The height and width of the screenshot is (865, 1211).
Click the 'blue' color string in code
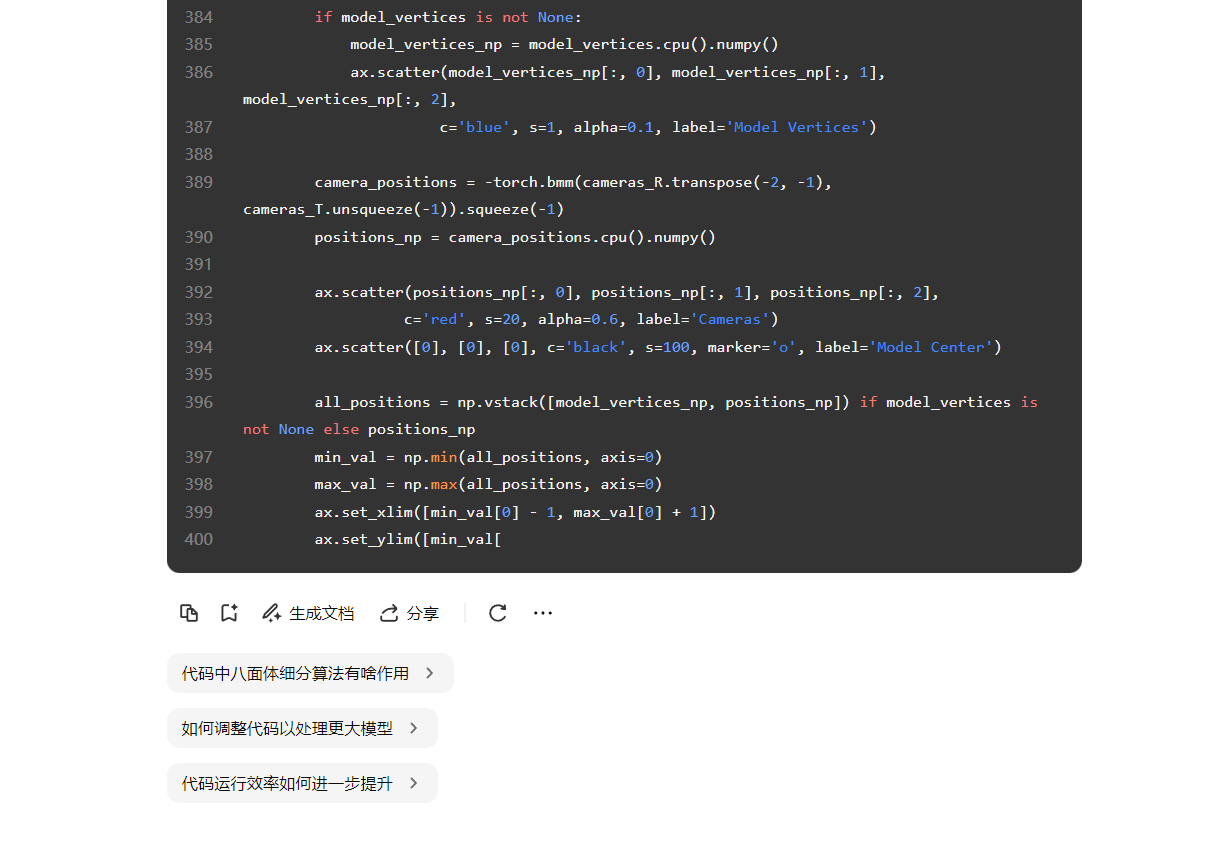tap(484, 127)
